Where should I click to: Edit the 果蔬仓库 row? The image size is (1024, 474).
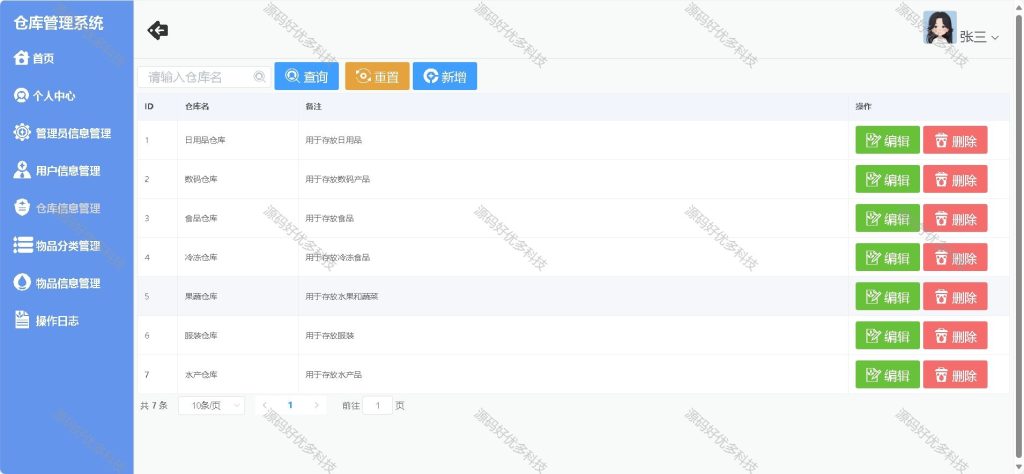[x=888, y=296]
